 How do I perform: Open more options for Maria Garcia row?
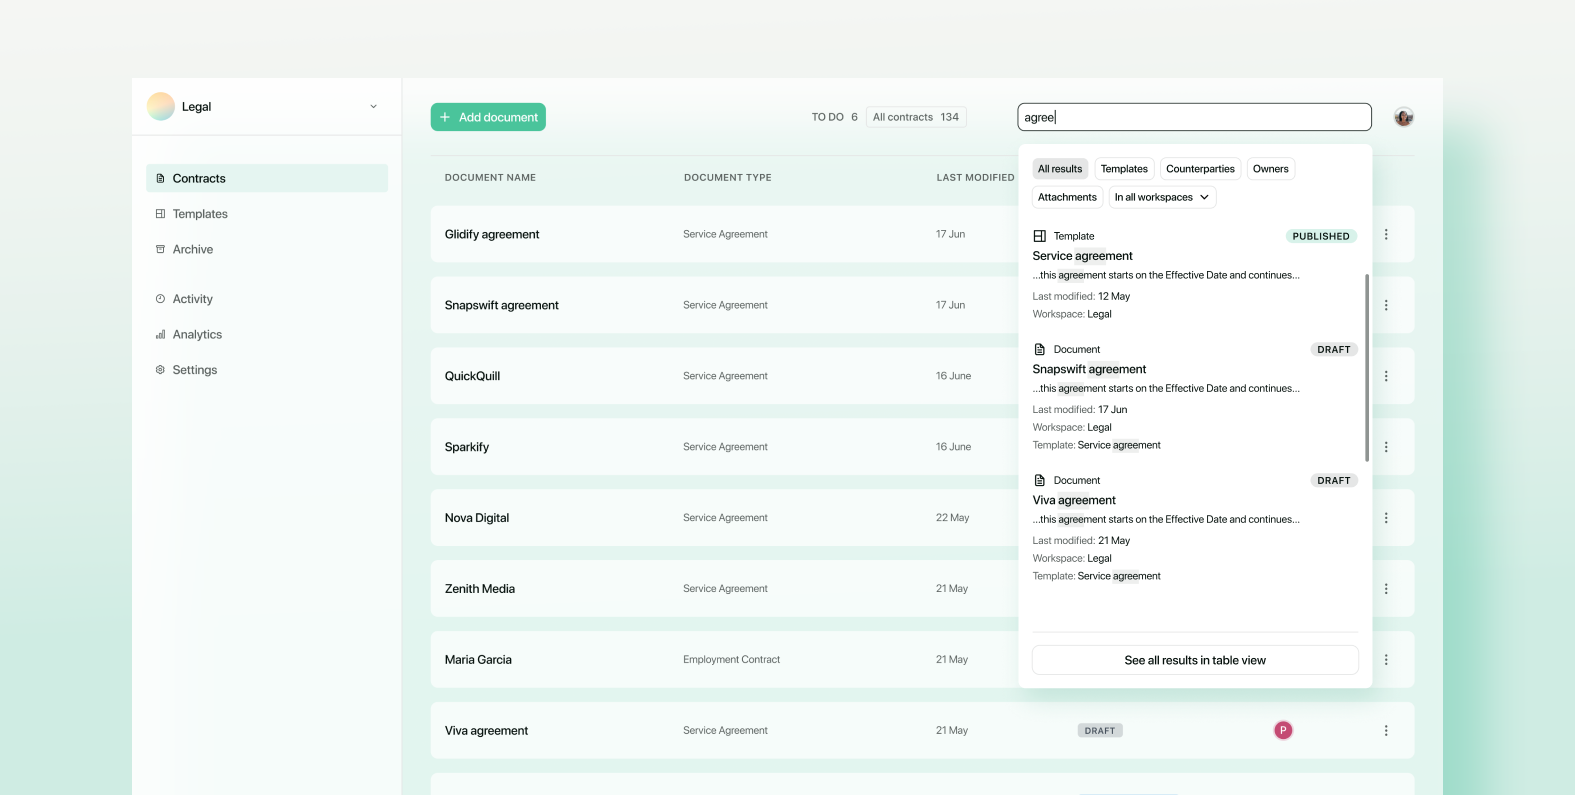tap(1386, 660)
